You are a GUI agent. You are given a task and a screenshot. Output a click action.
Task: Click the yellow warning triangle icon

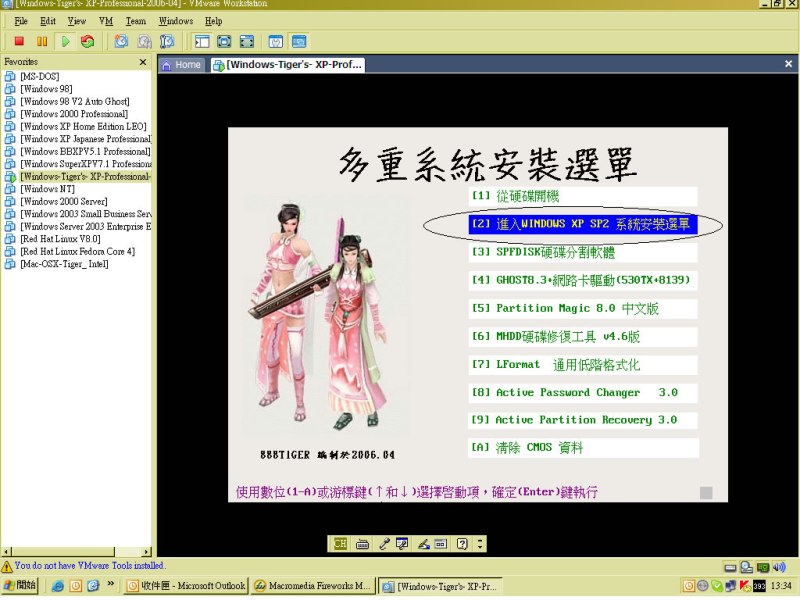pos(7,566)
